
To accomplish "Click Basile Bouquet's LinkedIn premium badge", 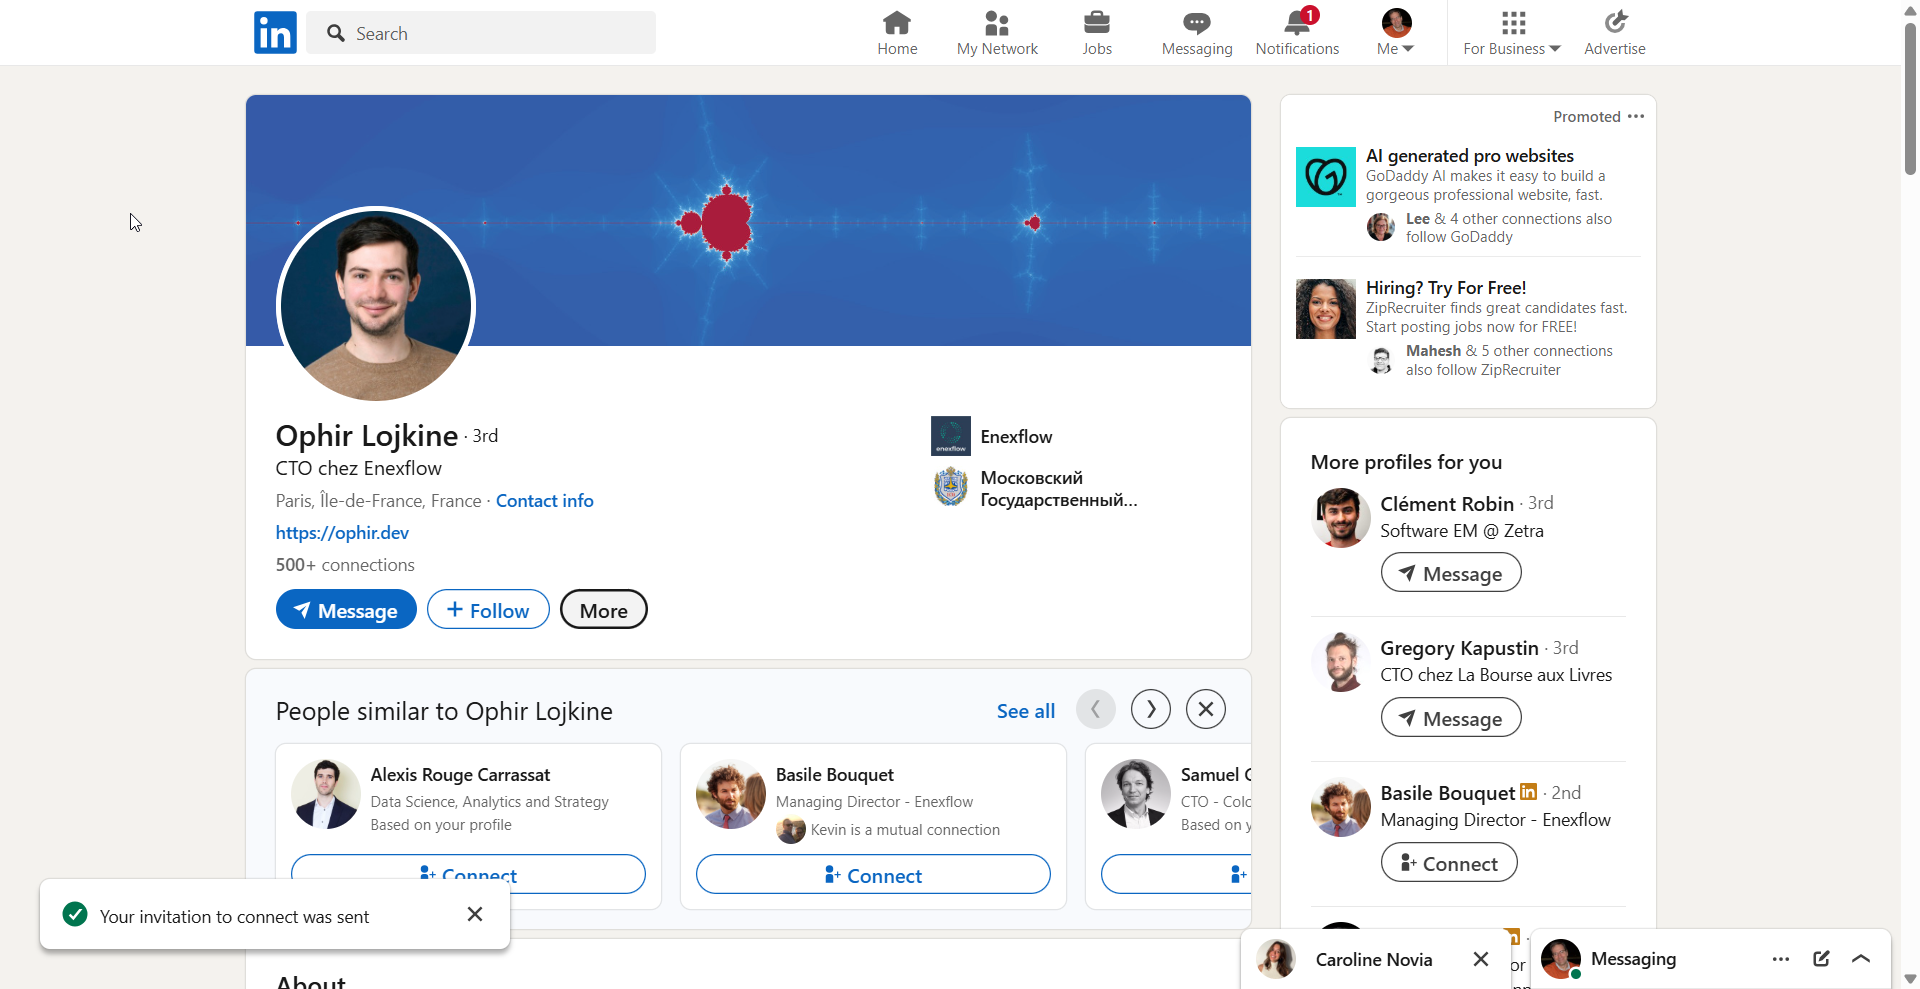I will pos(1528,792).
